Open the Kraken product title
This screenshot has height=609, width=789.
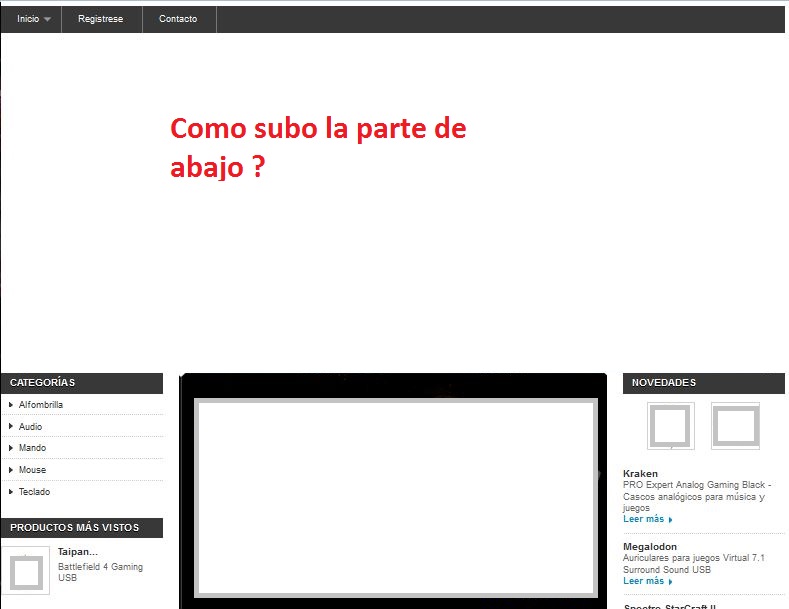pos(640,473)
